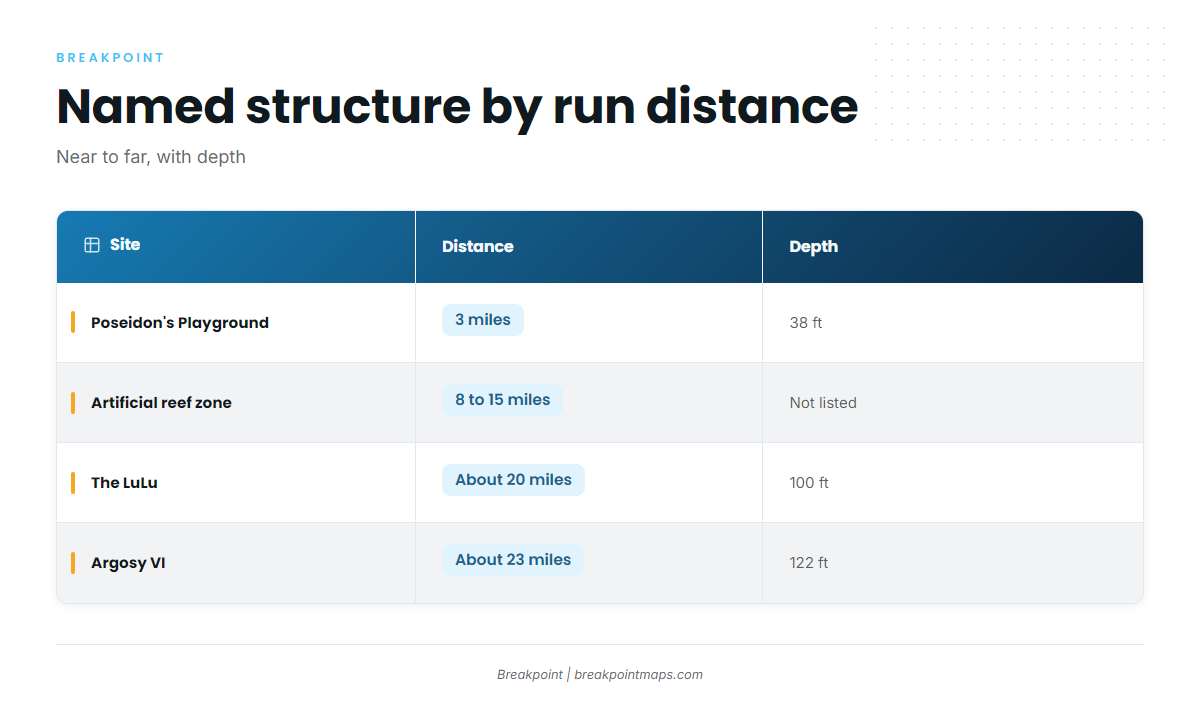1200x708 pixels.
Task: Click the table grid icon beside Site
Action: coord(92,245)
